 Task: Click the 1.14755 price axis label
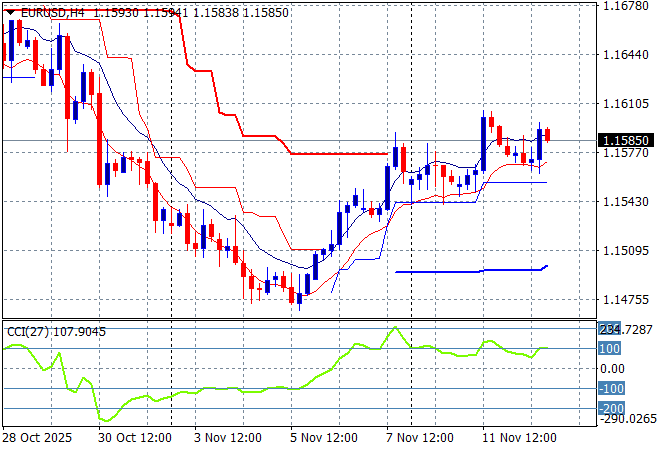[x=626, y=300]
